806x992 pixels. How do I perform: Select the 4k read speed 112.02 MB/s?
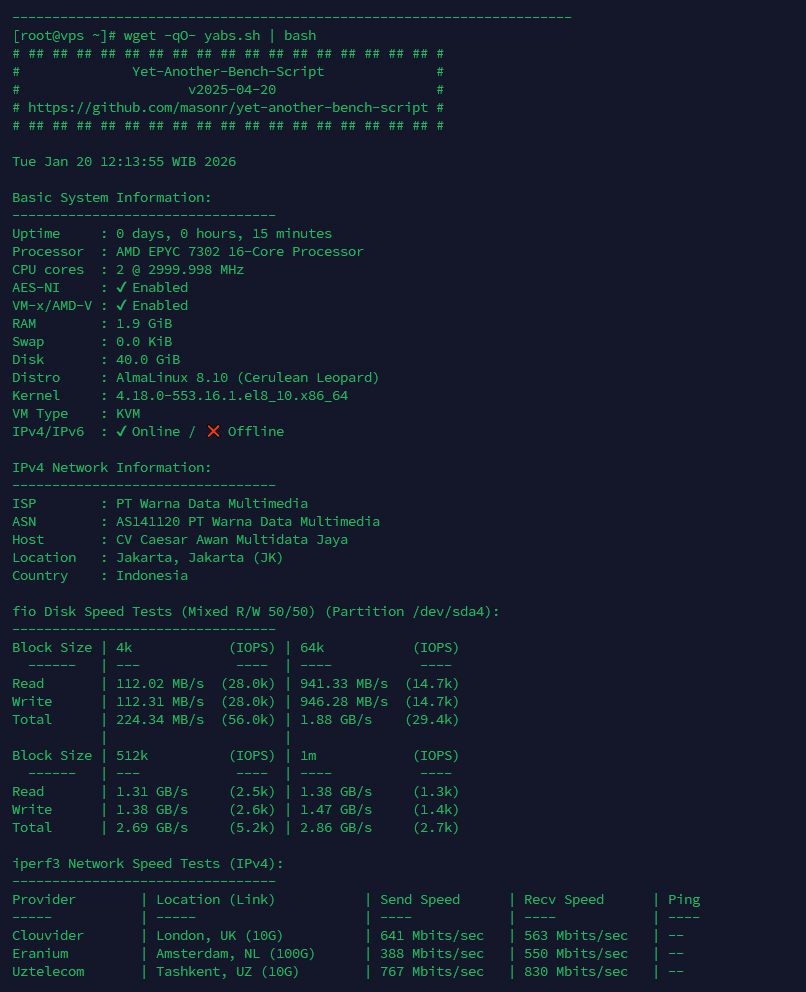(x=160, y=684)
